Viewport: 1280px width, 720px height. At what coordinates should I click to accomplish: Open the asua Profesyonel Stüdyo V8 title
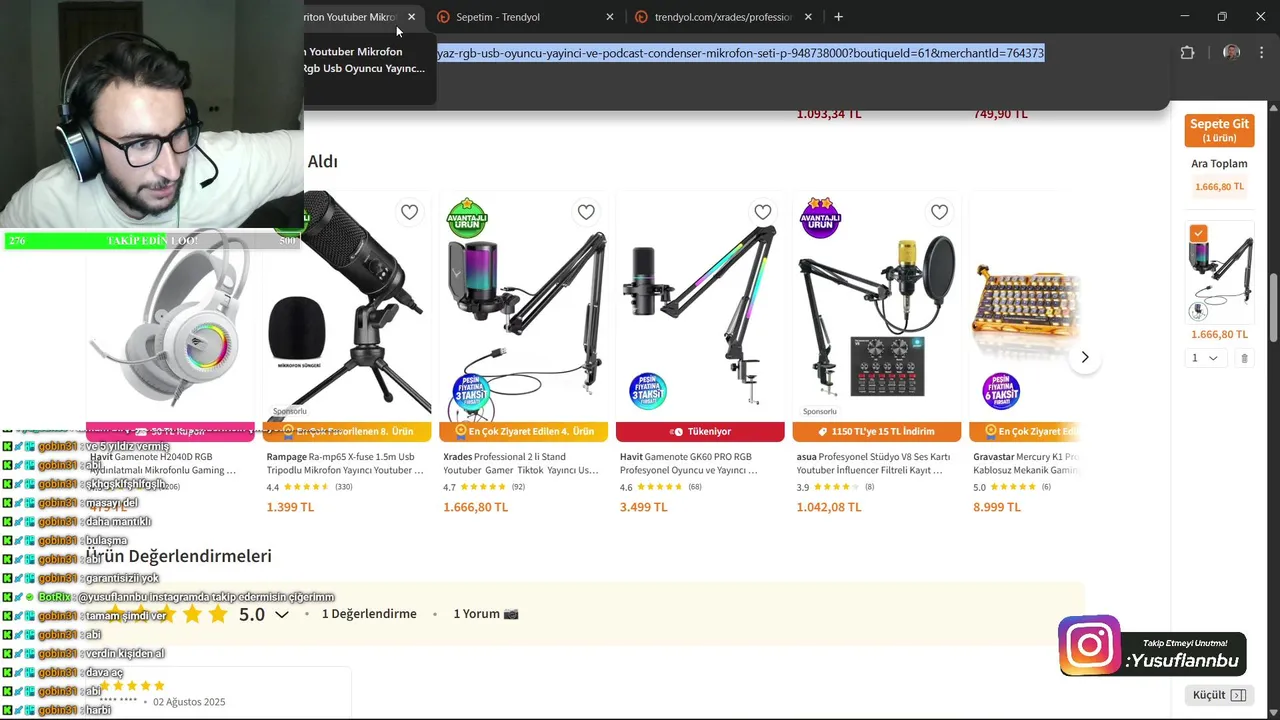pyautogui.click(x=875, y=463)
